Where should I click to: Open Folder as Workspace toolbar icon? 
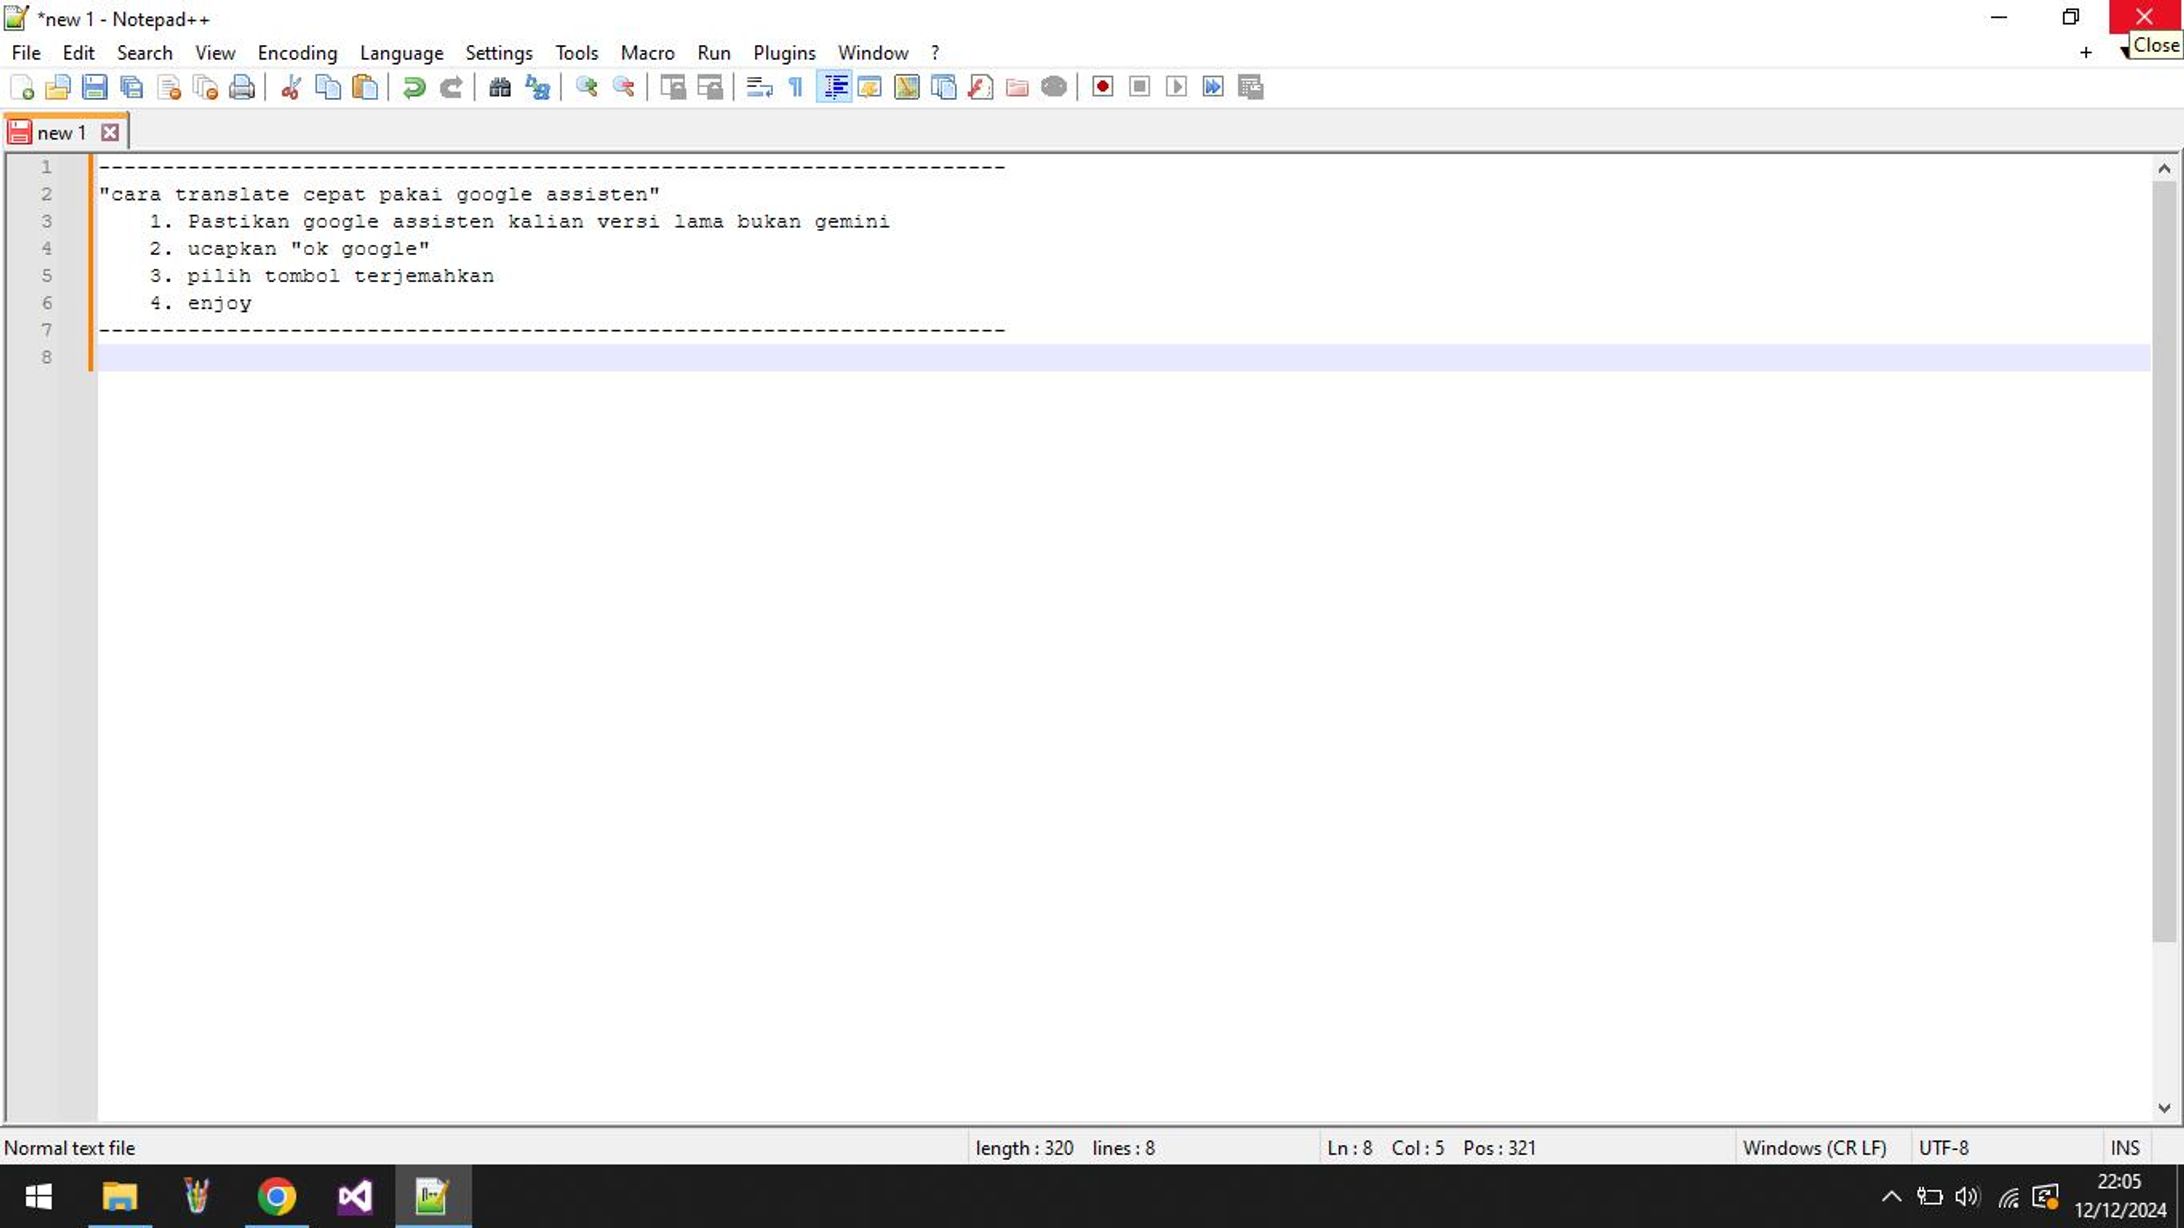pos(1017,88)
